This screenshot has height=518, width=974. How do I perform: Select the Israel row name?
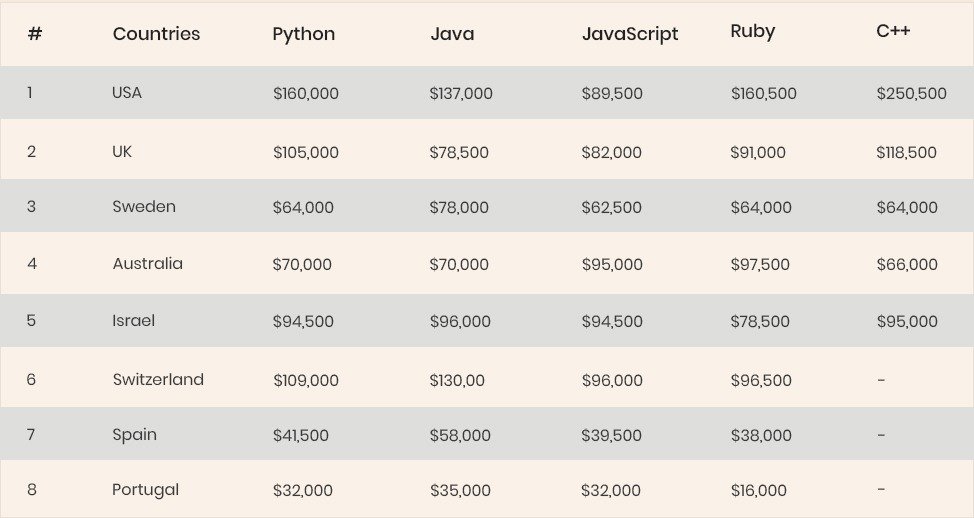[x=134, y=320]
